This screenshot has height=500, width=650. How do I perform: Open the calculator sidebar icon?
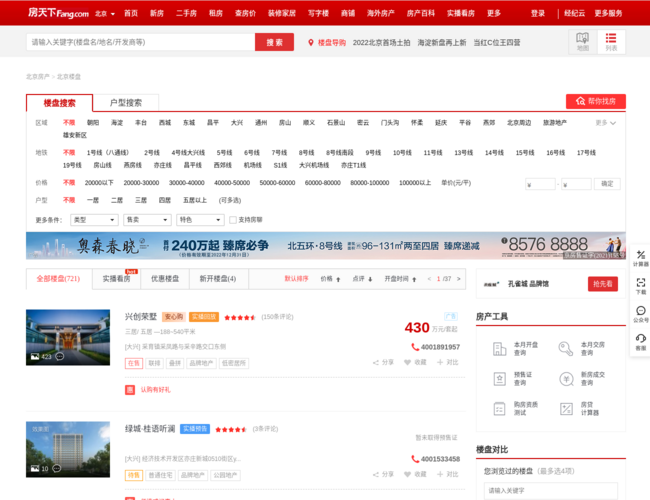point(641,255)
